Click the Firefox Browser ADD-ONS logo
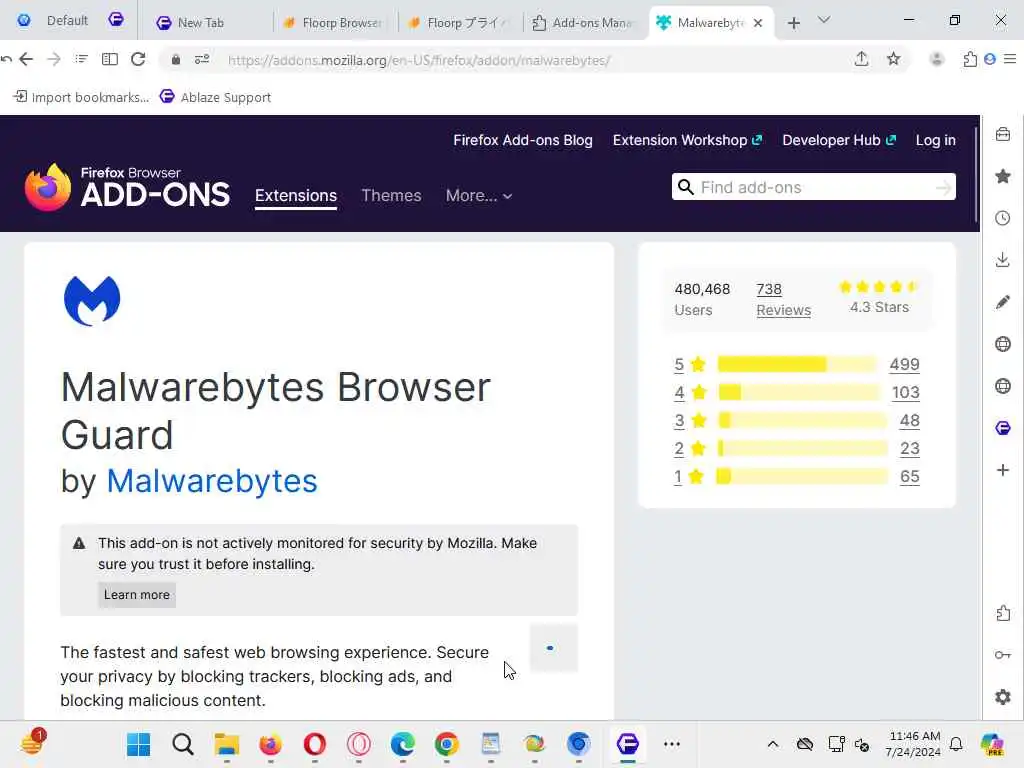The image size is (1024, 768). click(x=127, y=187)
